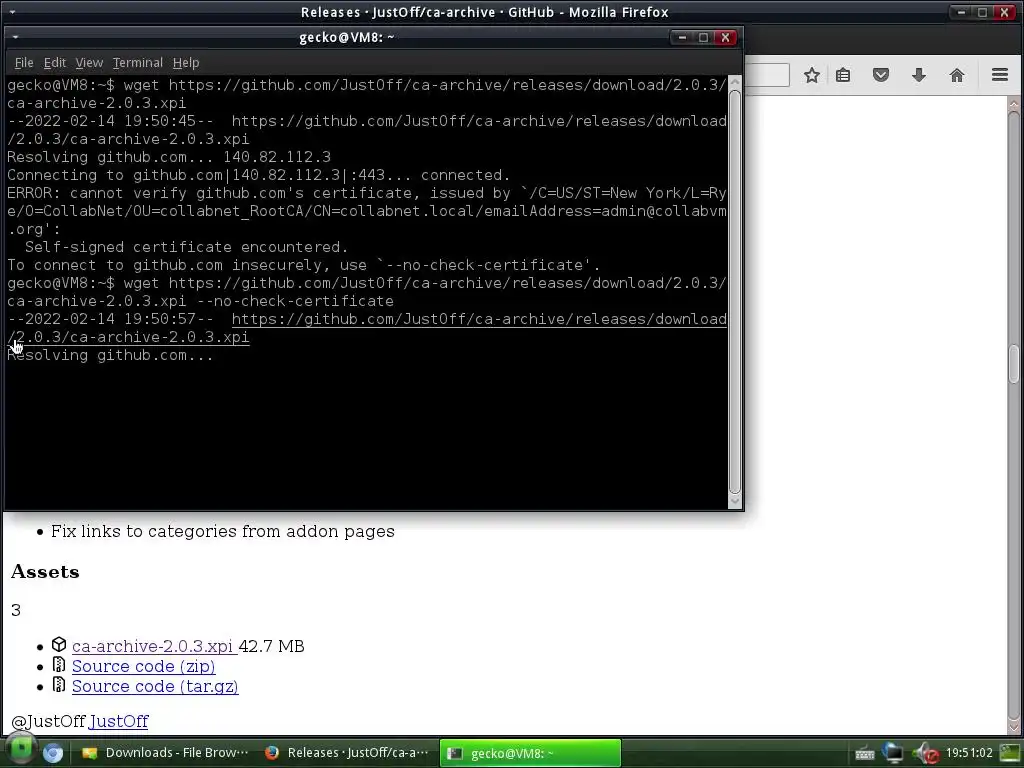
Task: Click the Firefox page scrollbar thumb
Action: (1014, 364)
